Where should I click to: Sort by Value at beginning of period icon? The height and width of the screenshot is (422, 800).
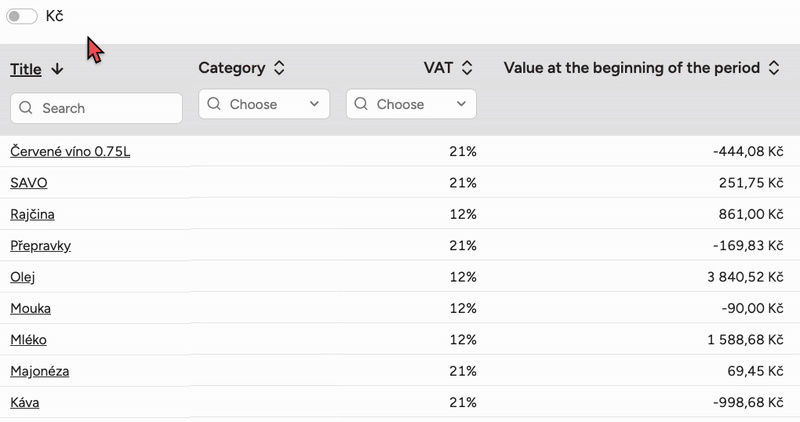[x=773, y=68]
